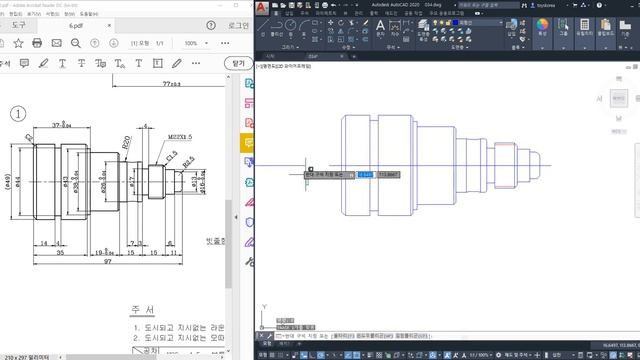Viewport: 640px width, 360px height.
Task: Select the Arc tool in AutoCAD ribbon
Action: pos(304,28)
